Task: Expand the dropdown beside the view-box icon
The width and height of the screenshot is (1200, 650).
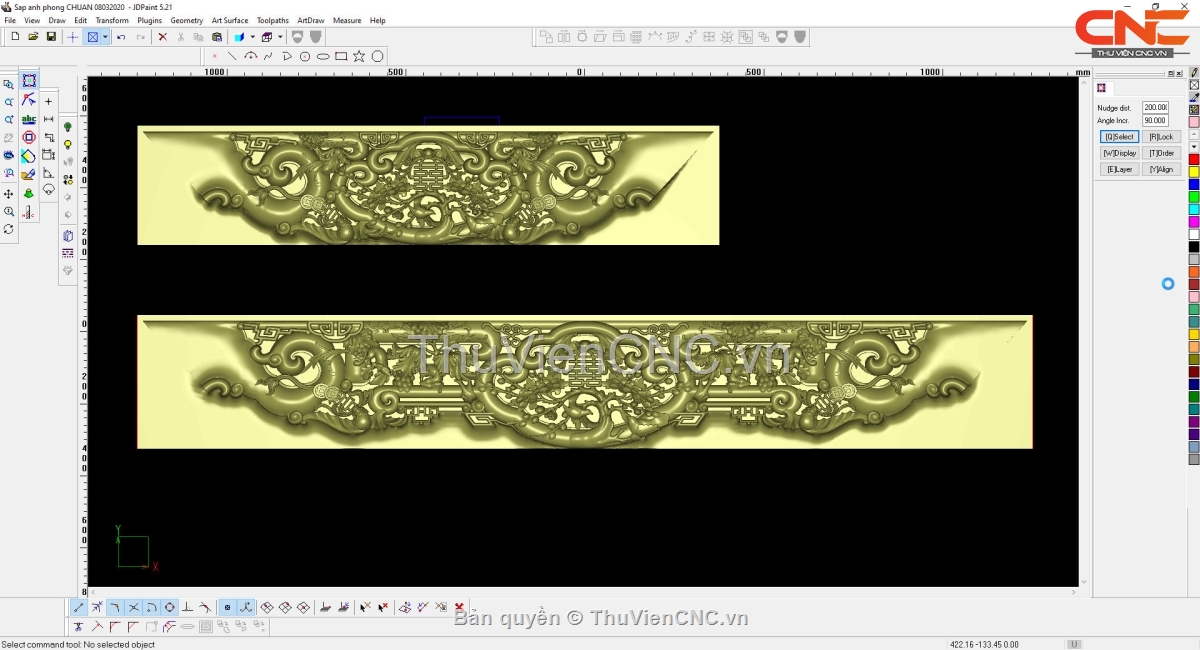Action: 105,37
